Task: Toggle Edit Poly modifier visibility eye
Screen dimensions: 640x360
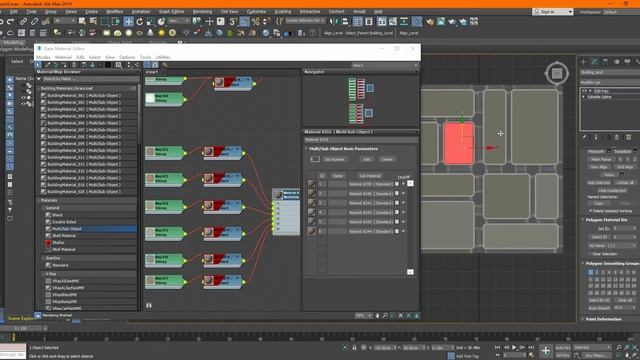Action: pyautogui.click(x=584, y=91)
